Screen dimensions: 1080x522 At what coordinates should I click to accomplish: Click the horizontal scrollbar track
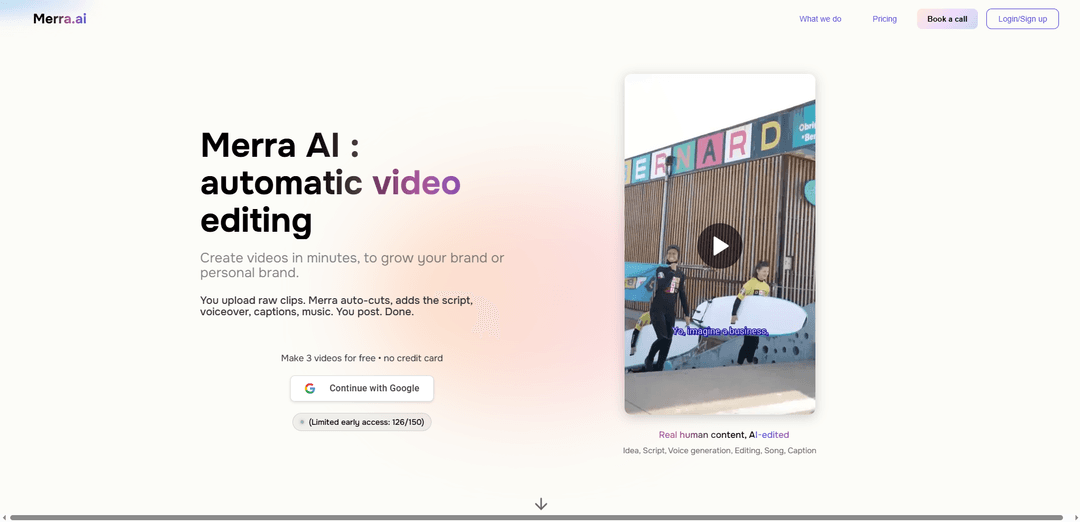click(x=540, y=517)
